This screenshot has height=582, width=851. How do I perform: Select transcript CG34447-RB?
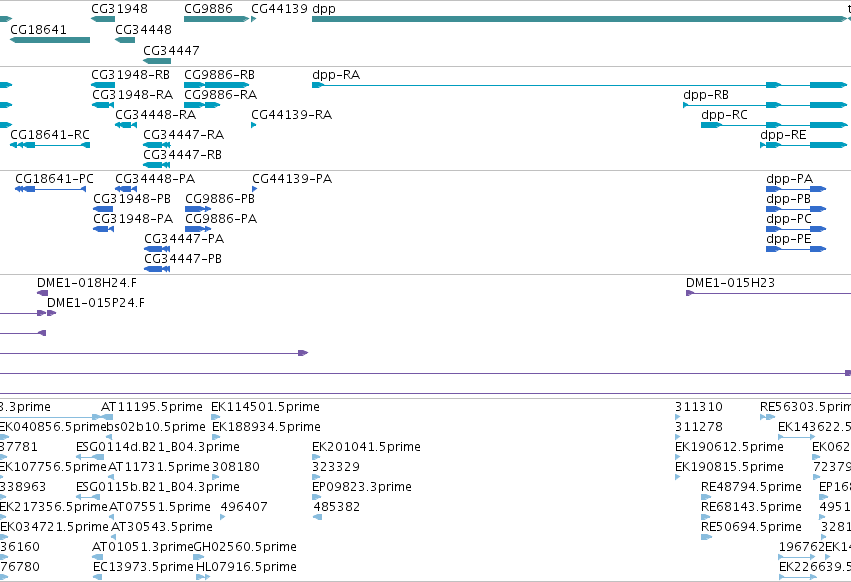tap(157, 165)
